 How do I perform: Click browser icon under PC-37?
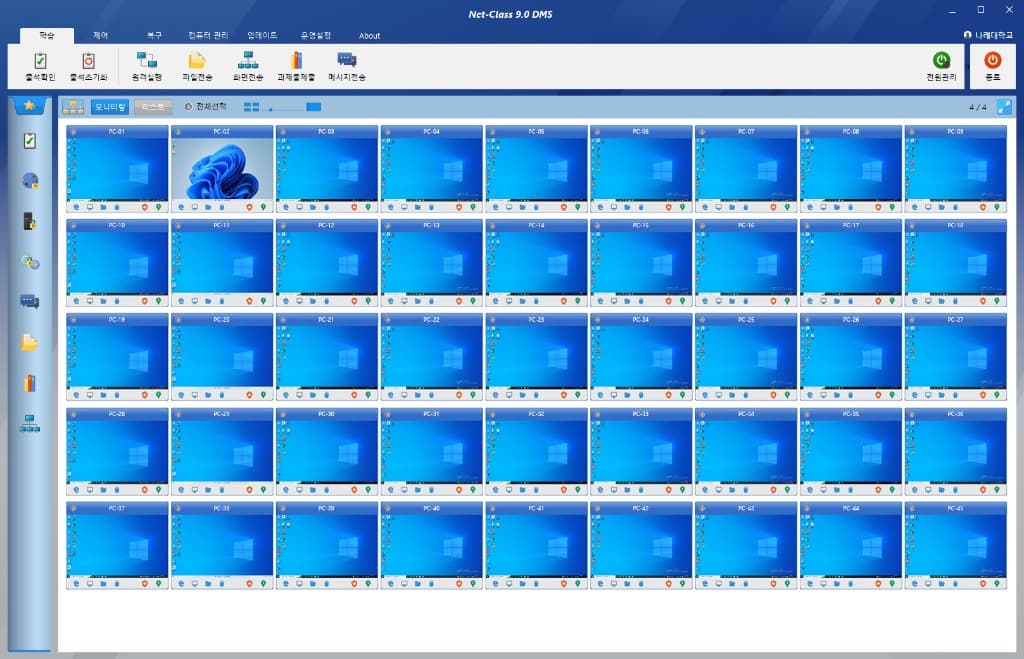(76, 584)
